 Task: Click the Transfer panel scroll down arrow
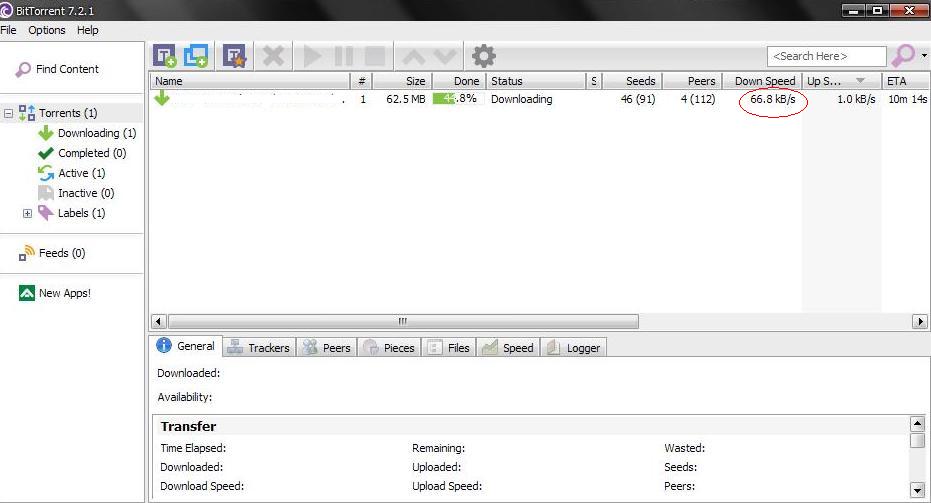tap(917, 490)
